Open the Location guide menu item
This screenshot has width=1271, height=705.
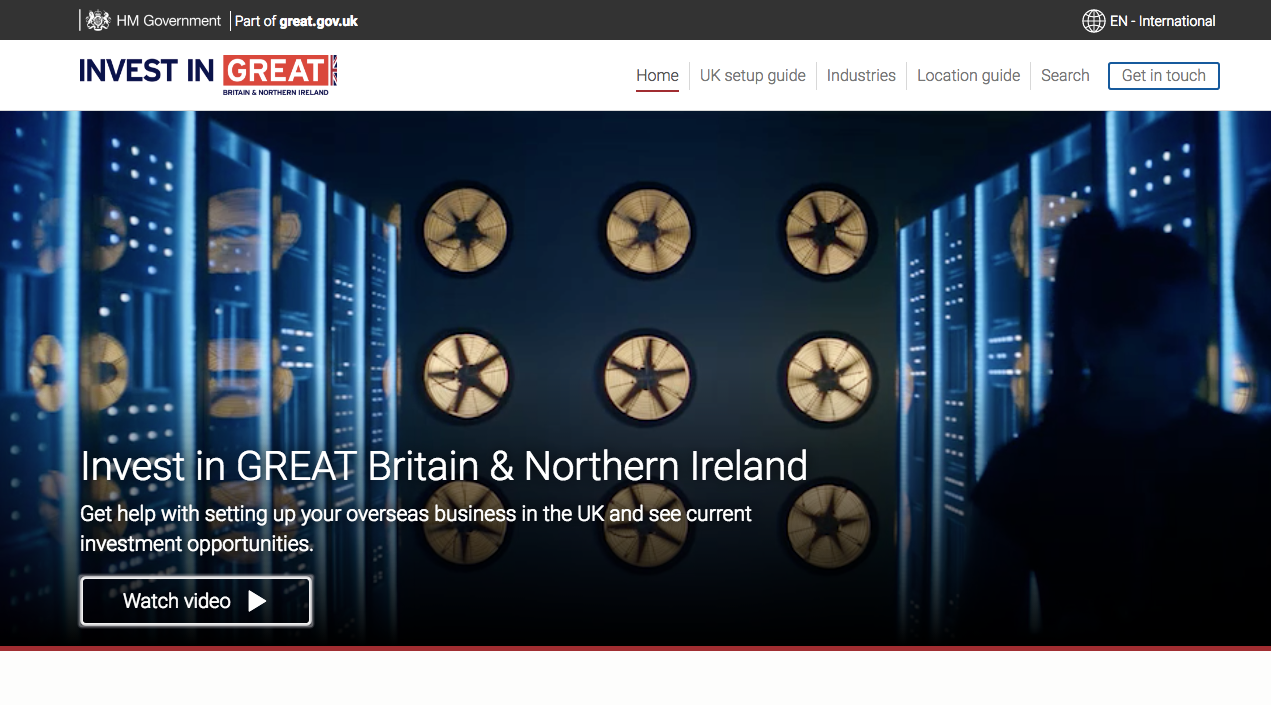(x=968, y=75)
